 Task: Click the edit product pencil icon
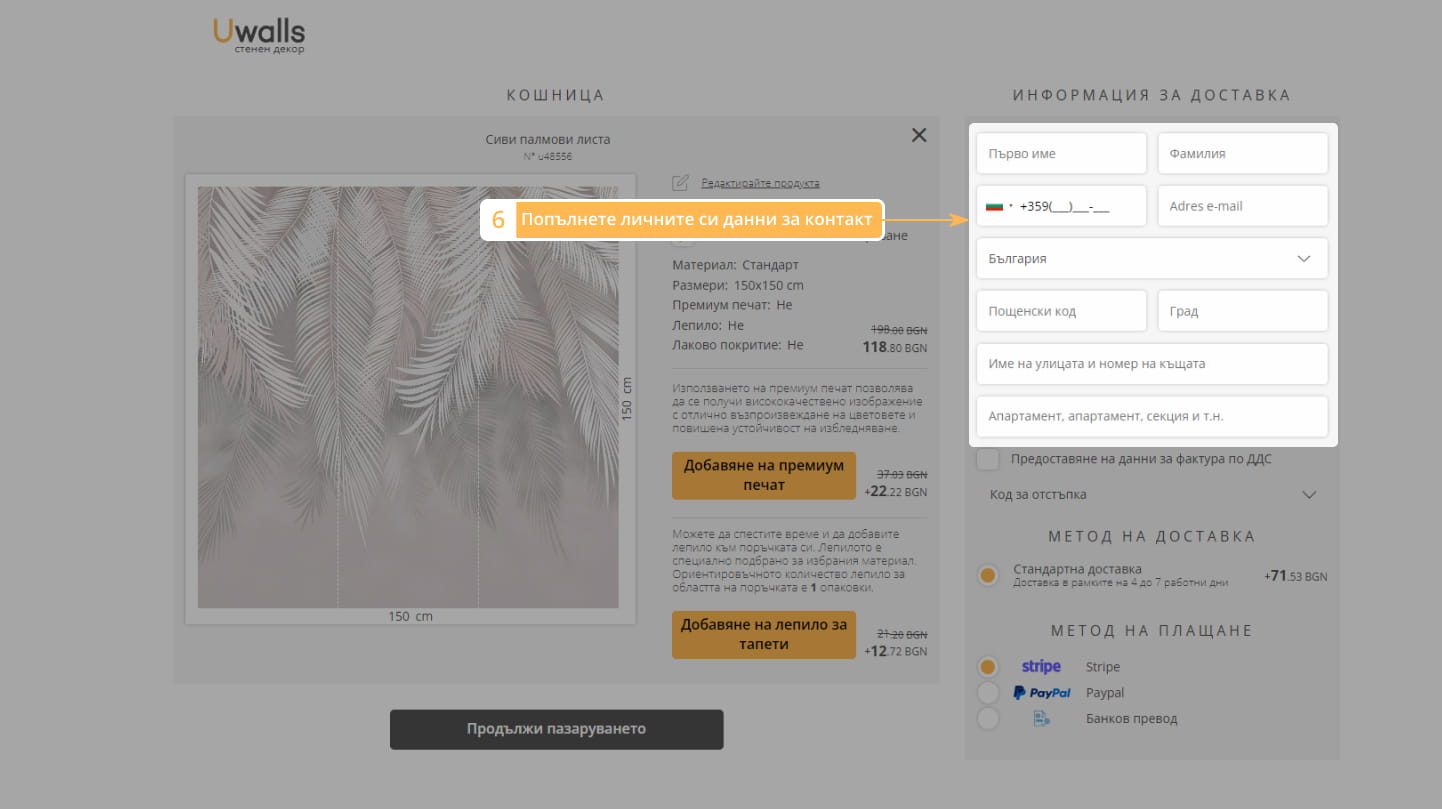680,182
